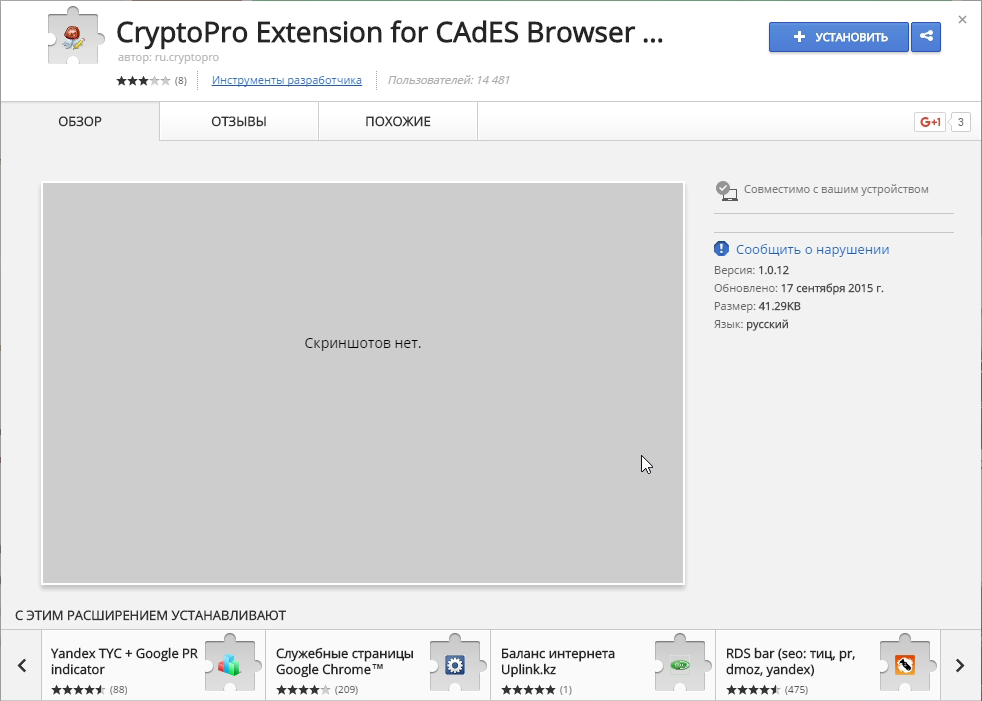Open Инструменты разработчика category link
The image size is (982, 701).
[x=286, y=80]
